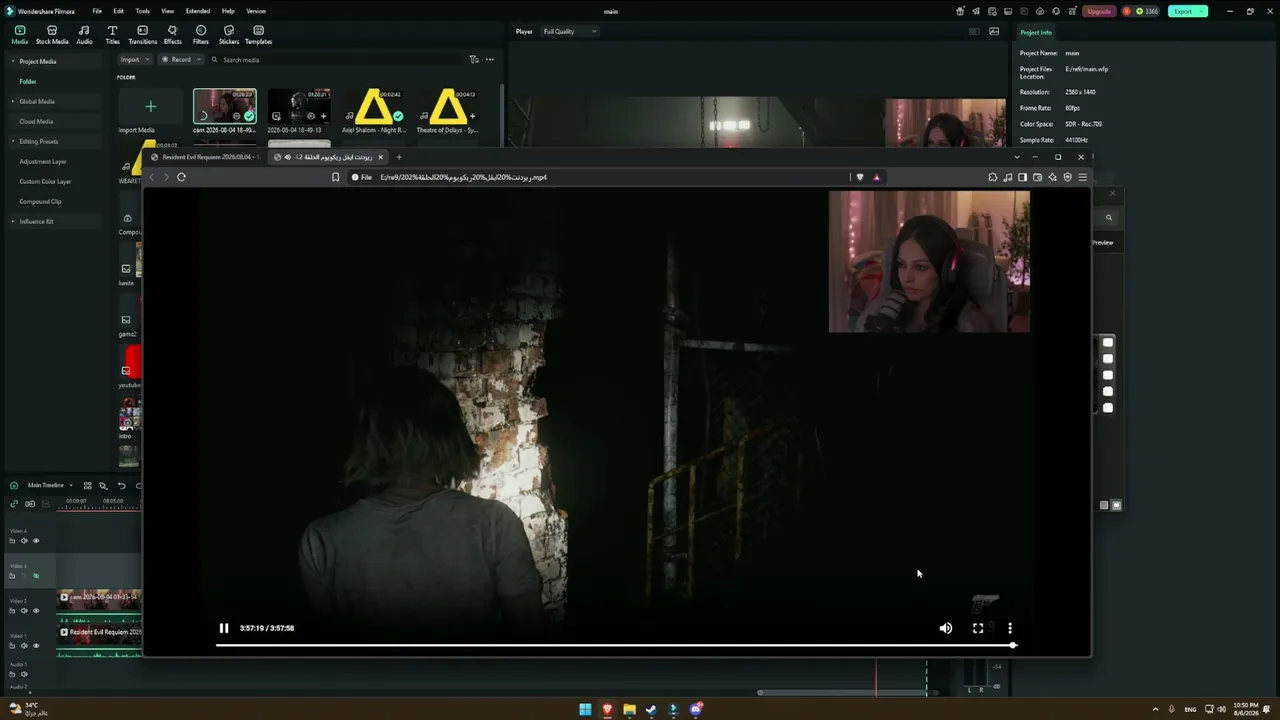
Task: Open the Record dropdown in media panel
Action: [x=181, y=60]
